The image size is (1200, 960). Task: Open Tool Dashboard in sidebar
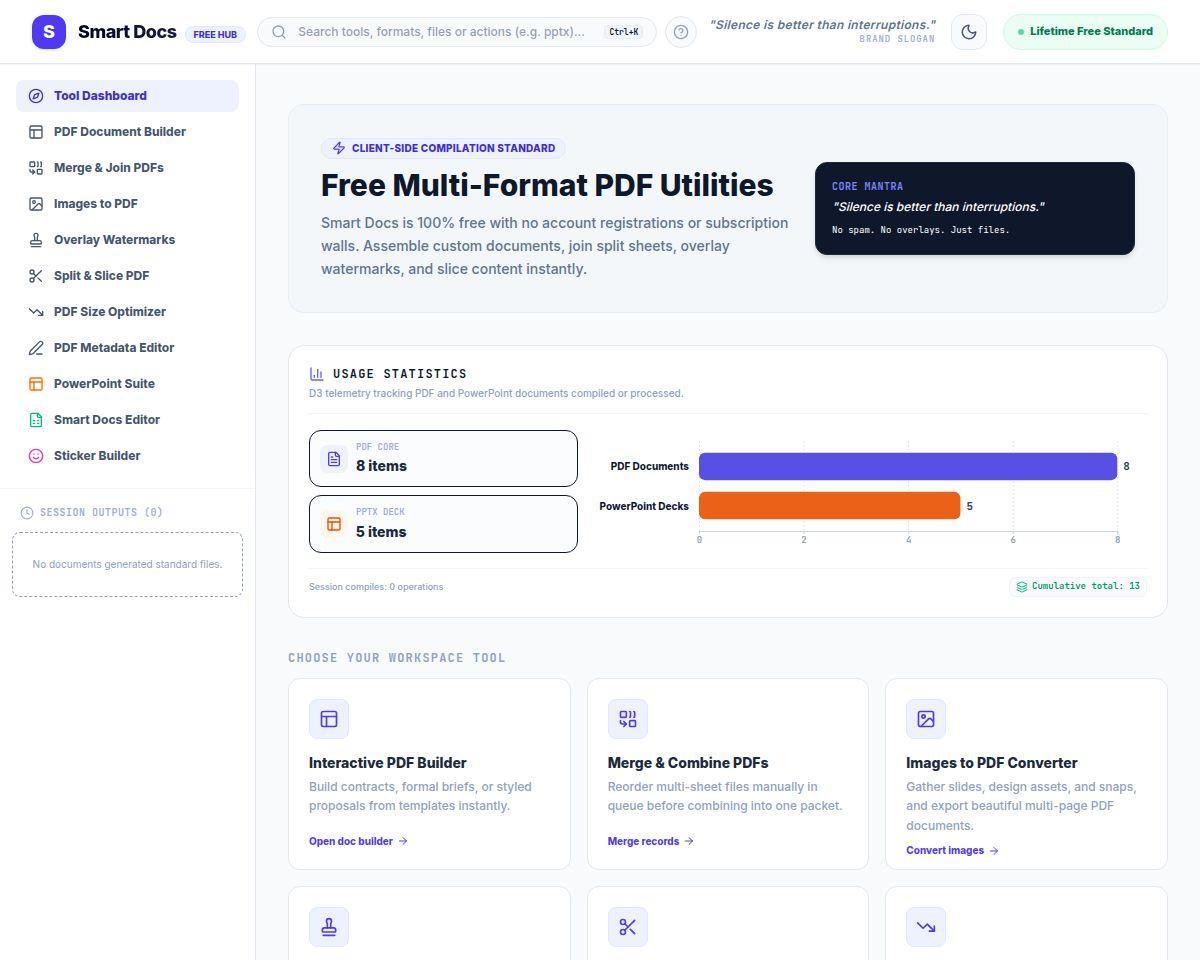coord(127,96)
